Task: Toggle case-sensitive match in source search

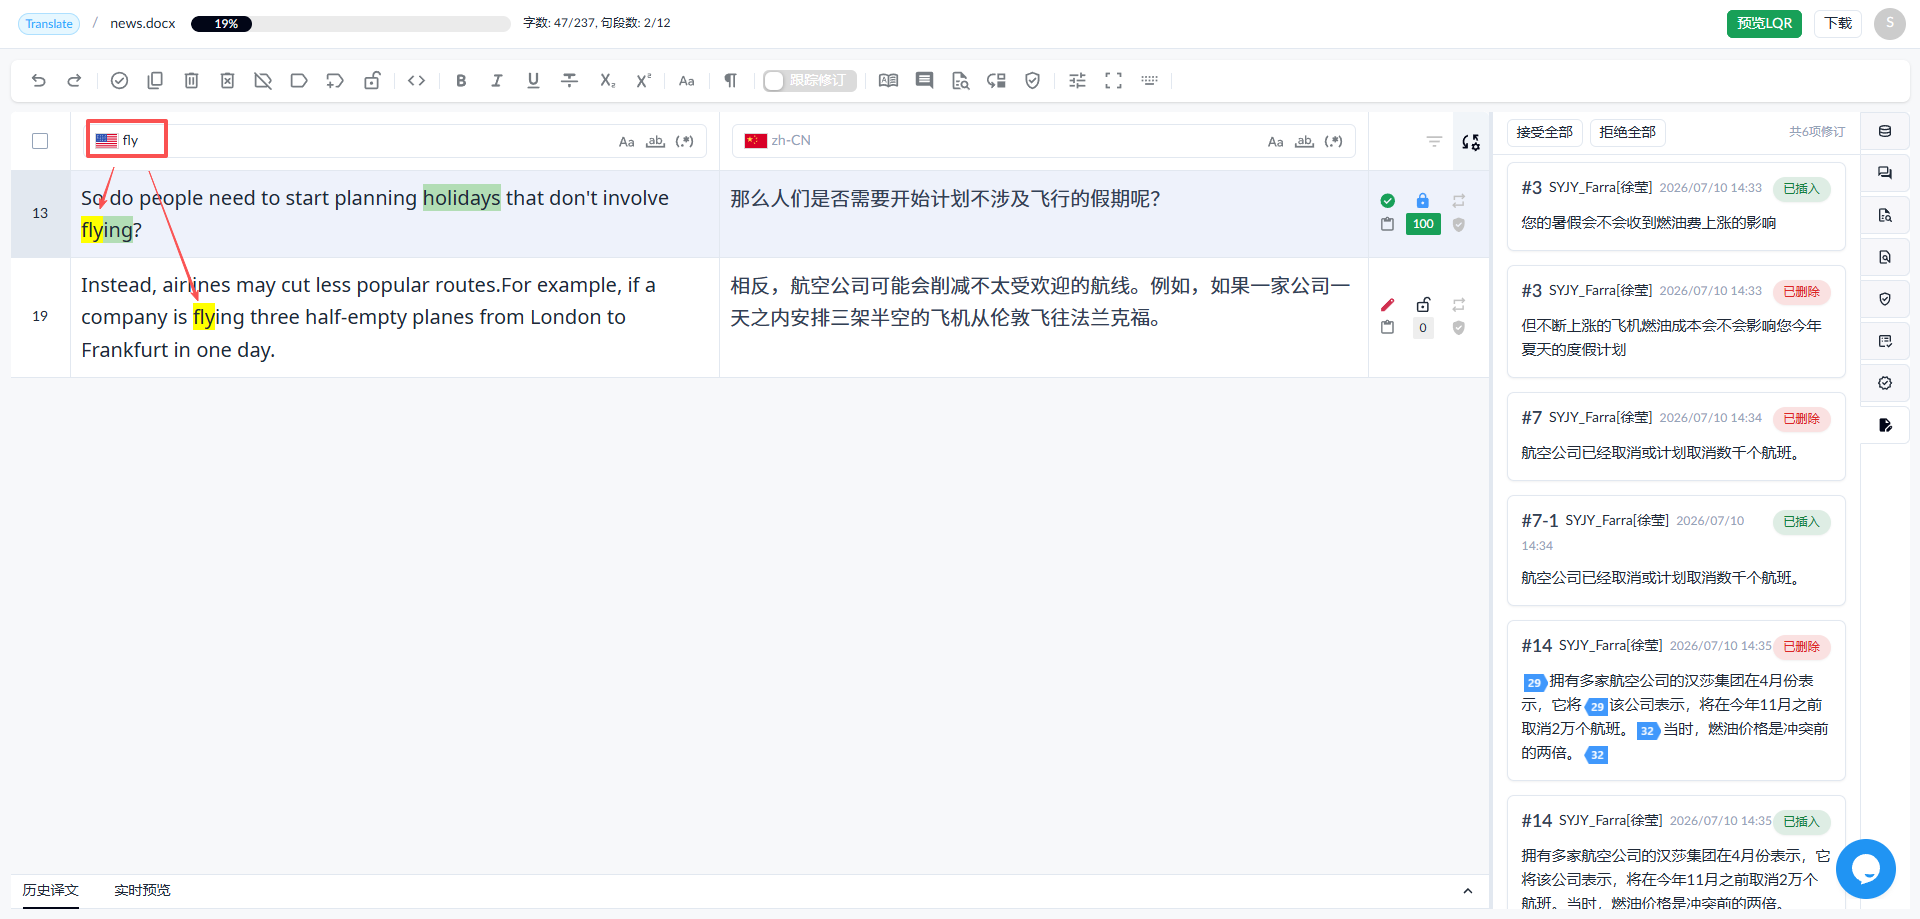Action: (x=626, y=142)
